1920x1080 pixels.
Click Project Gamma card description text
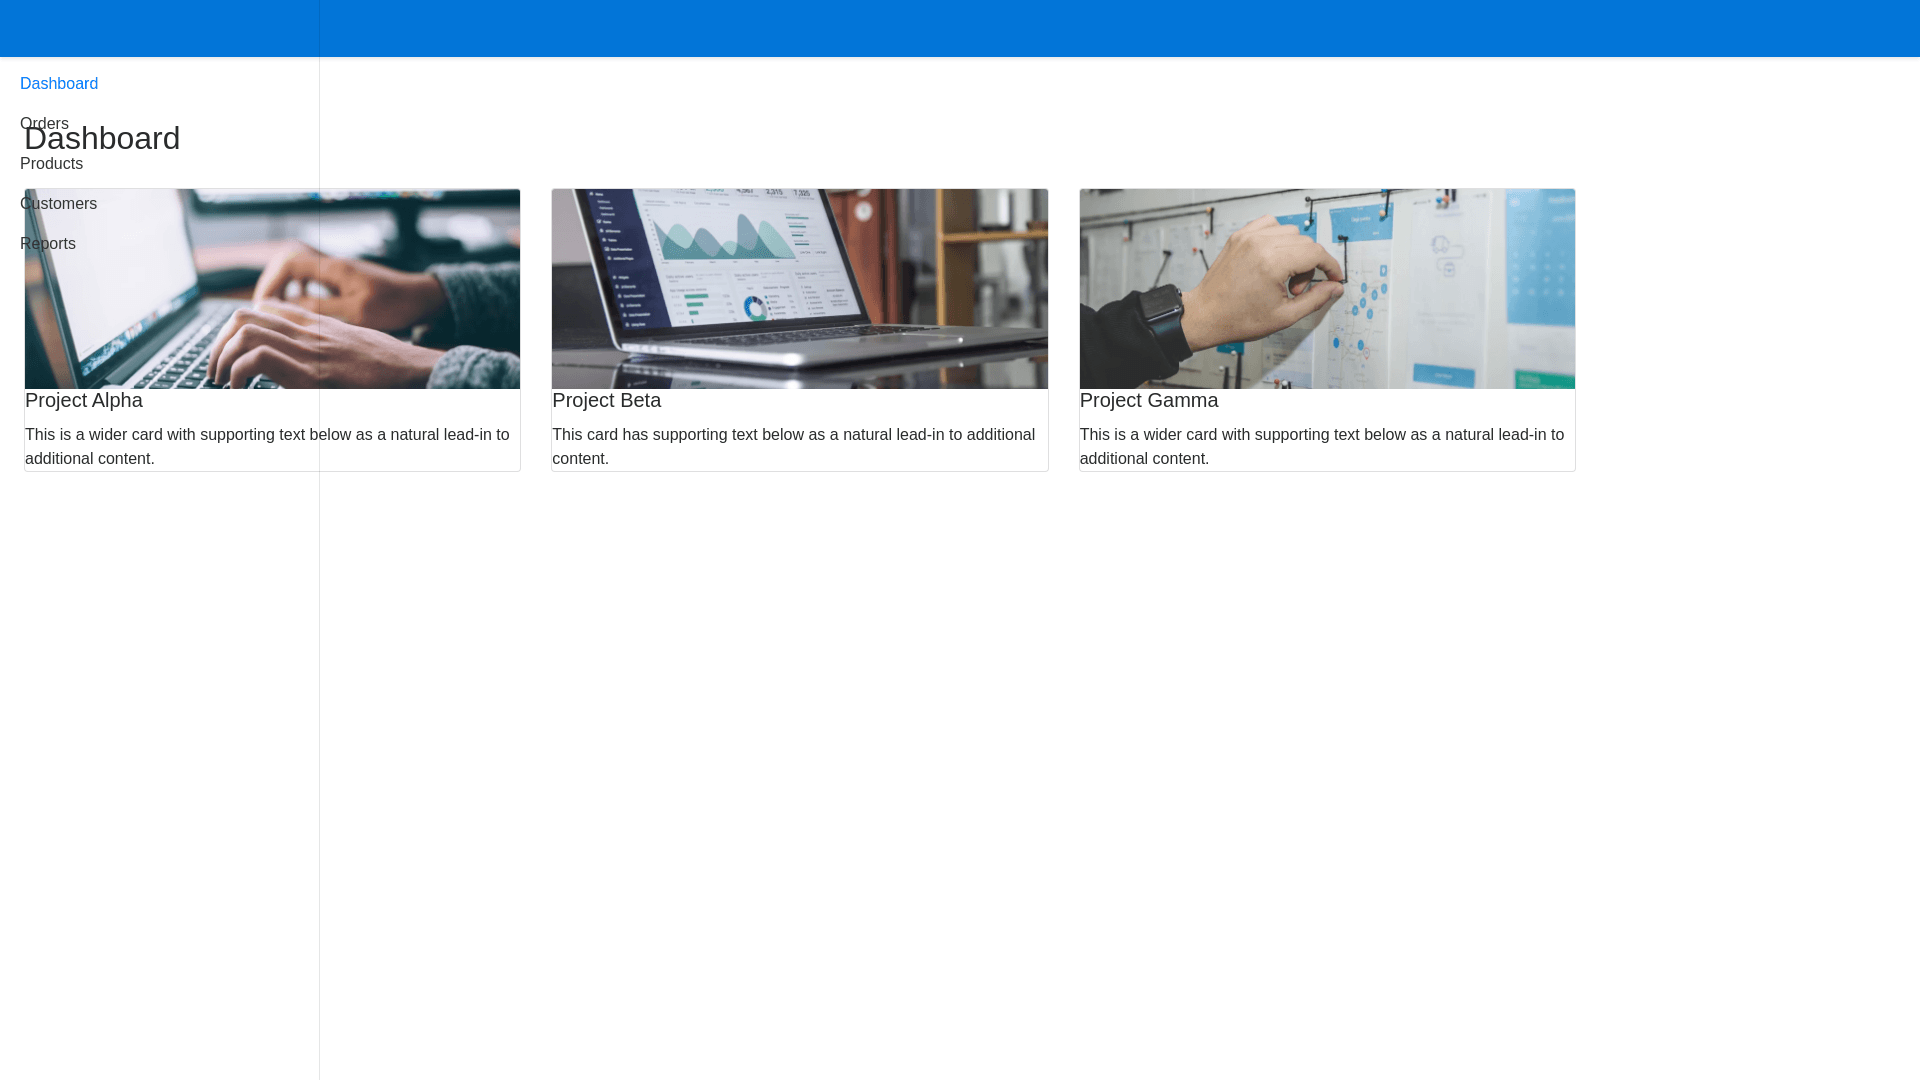pos(1321,447)
